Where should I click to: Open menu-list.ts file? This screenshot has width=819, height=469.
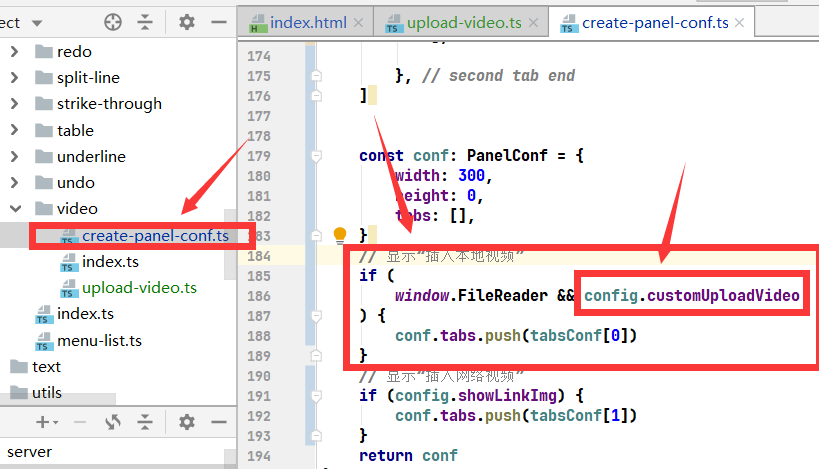coord(88,341)
